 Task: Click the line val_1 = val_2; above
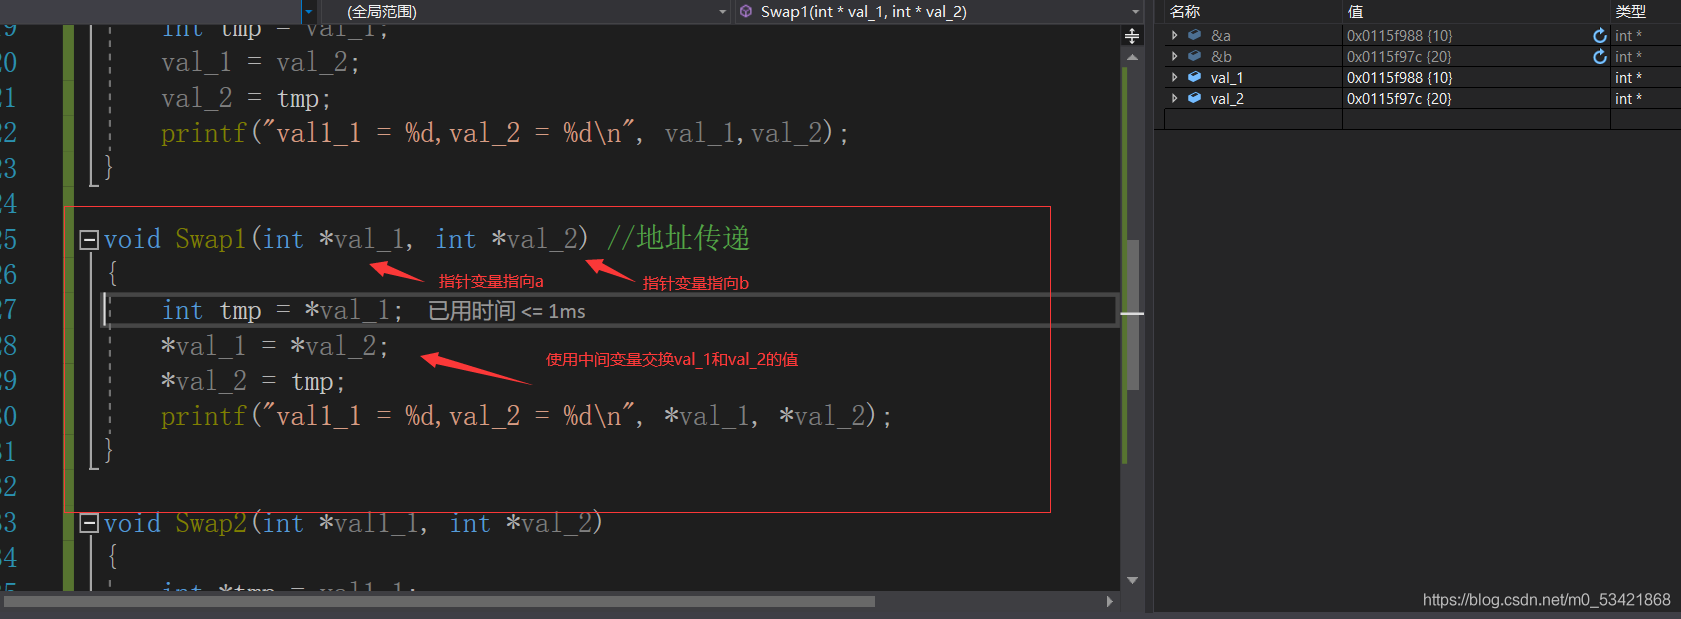(x=260, y=62)
